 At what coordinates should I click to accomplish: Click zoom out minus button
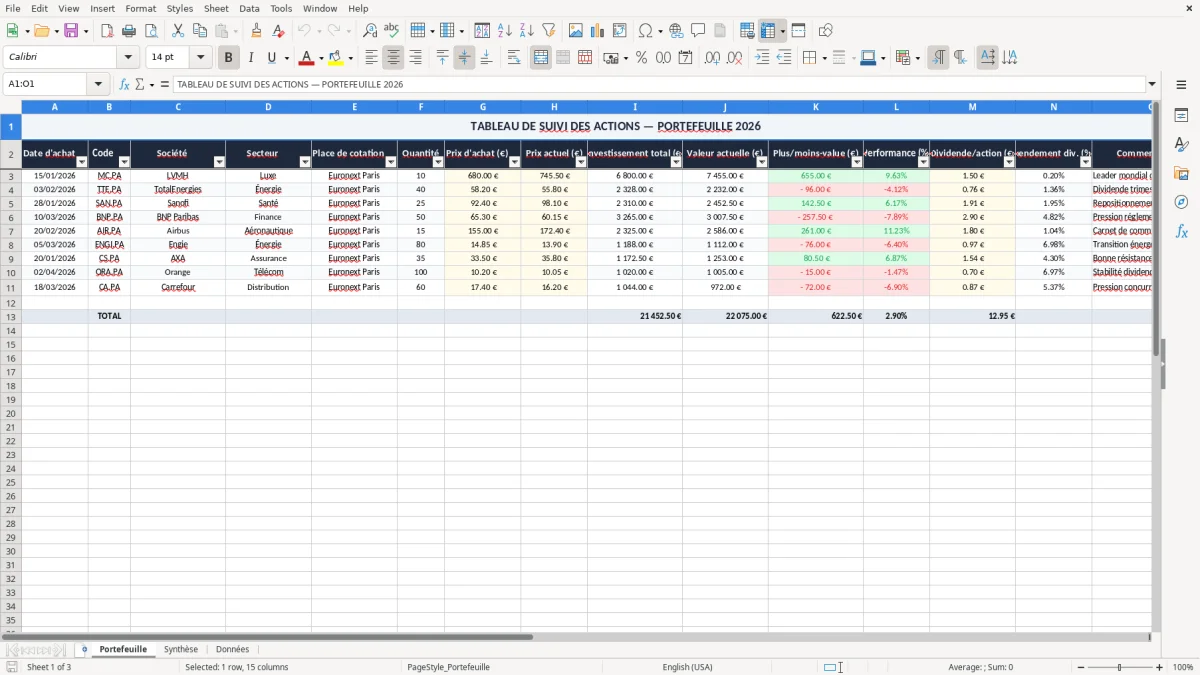(x=1082, y=667)
